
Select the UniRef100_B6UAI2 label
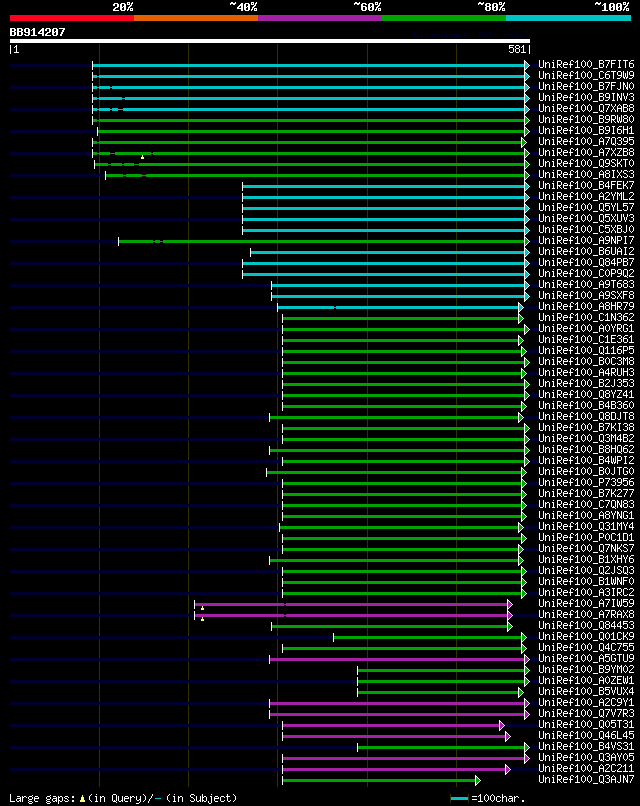click(x=586, y=252)
